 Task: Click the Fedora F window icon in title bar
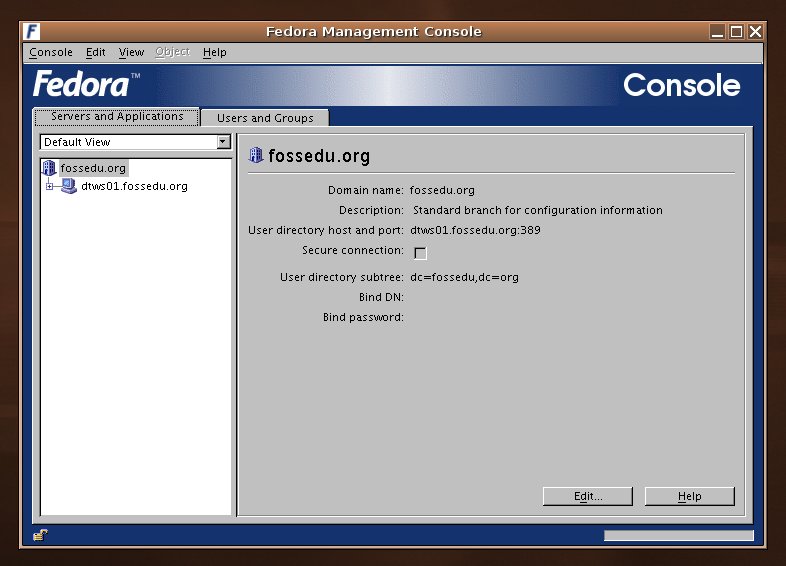pos(32,32)
